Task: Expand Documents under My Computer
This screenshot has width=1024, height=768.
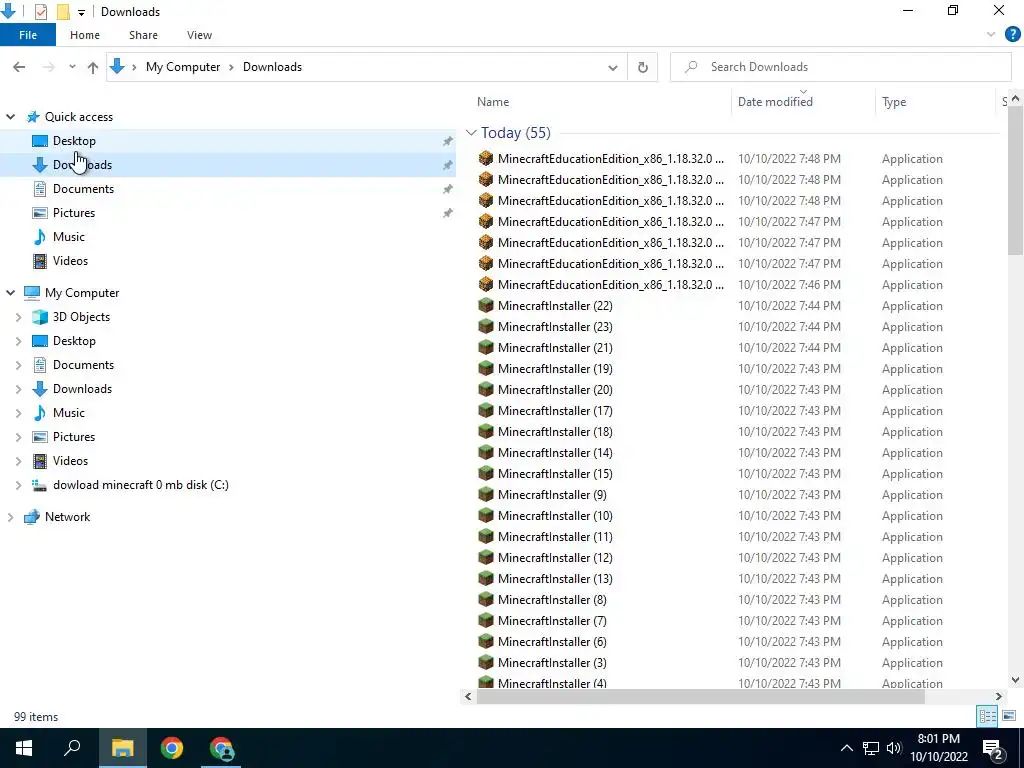Action: click(x=18, y=365)
